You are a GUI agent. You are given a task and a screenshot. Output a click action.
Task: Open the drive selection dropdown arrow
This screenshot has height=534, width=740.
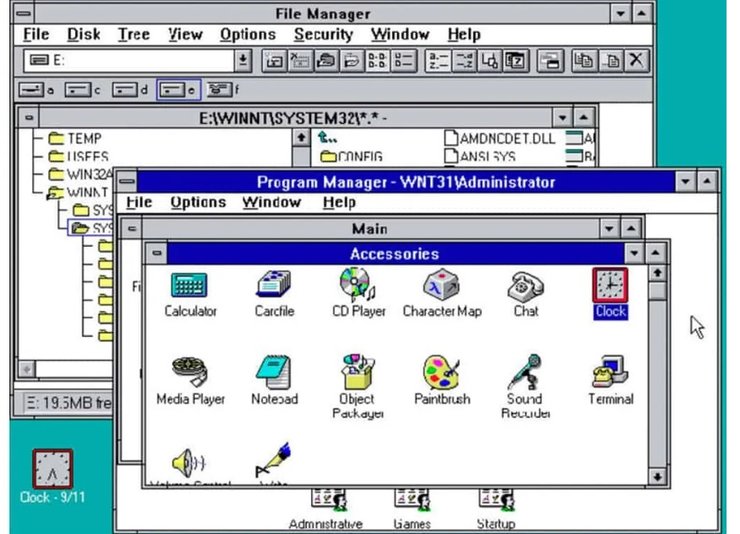pyautogui.click(x=243, y=60)
